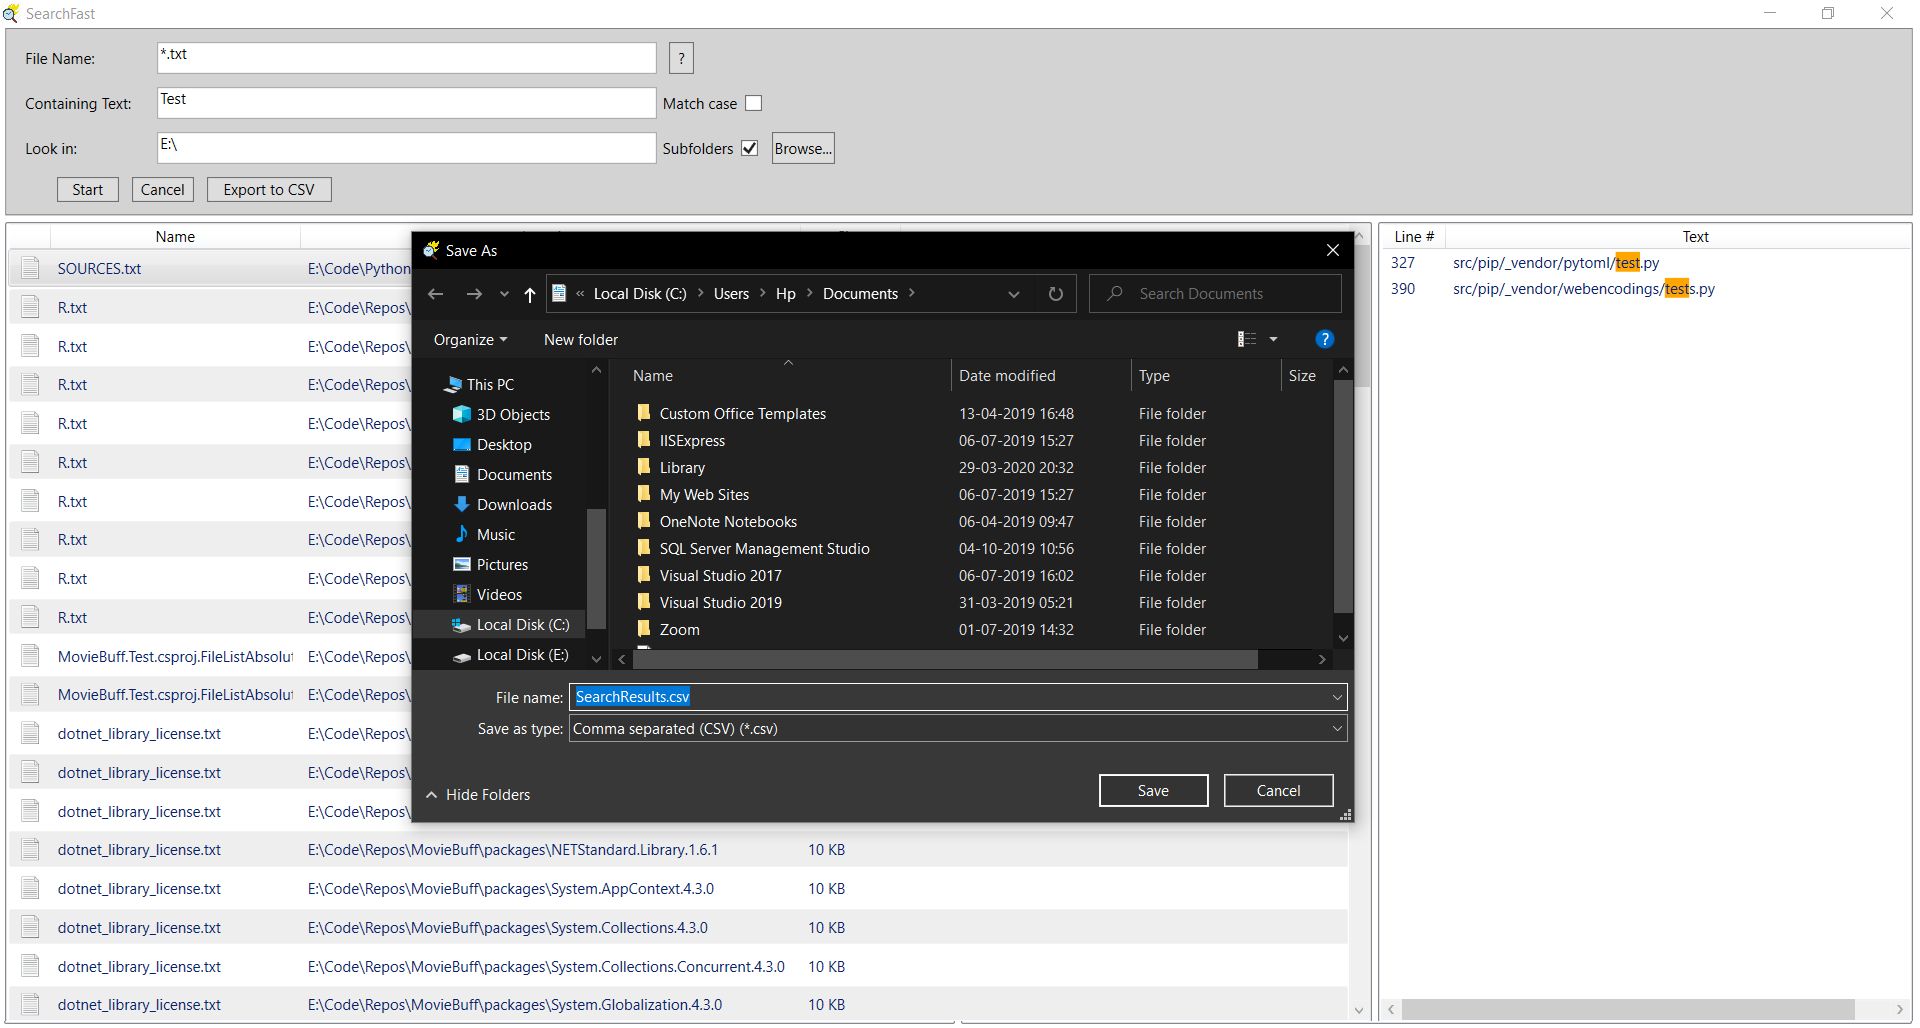Image resolution: width=1920 pixels, height=1028 pixels.
Task: Open the Zoom folder
Action: click(679, 630)
